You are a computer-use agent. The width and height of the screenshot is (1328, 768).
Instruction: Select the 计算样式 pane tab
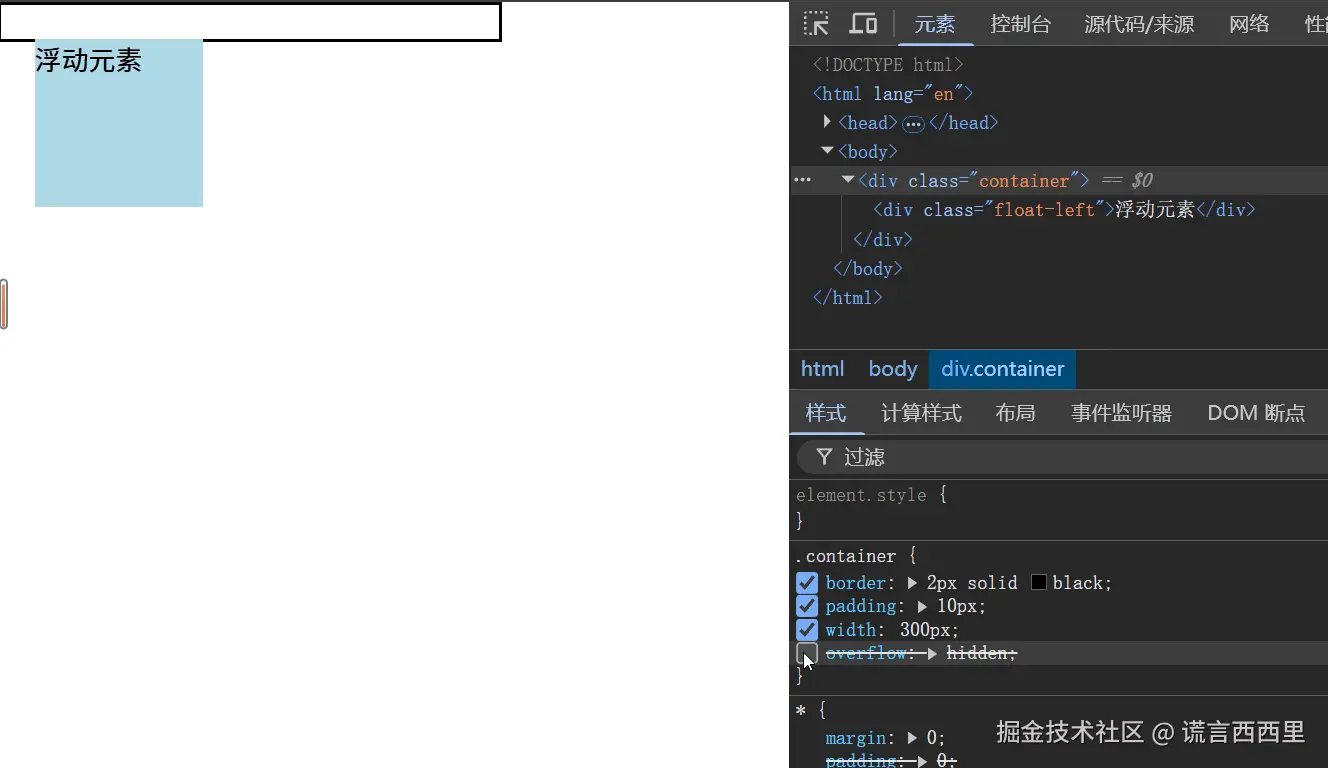click(921, 413)
